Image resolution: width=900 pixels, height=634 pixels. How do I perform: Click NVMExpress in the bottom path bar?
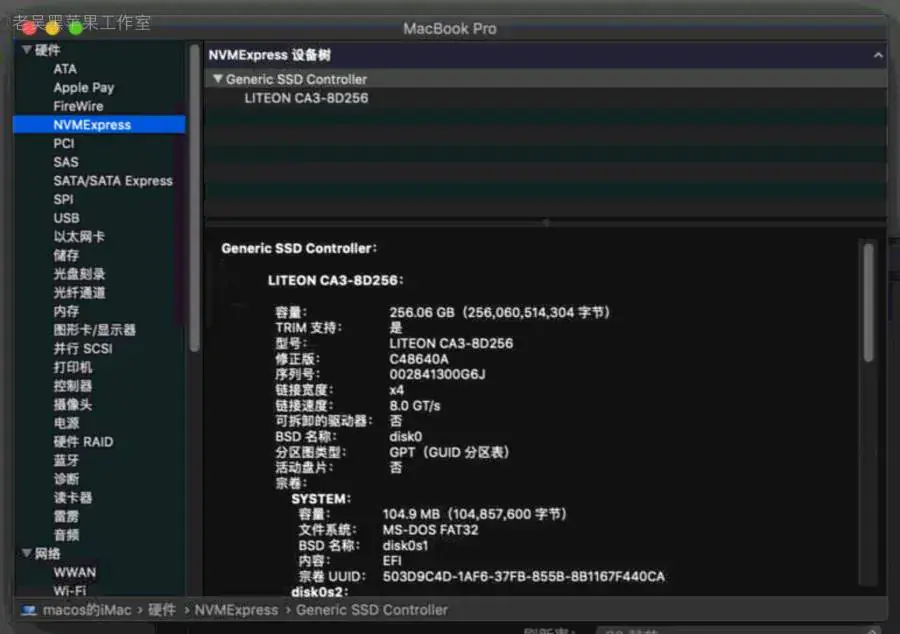pos(236,610)
